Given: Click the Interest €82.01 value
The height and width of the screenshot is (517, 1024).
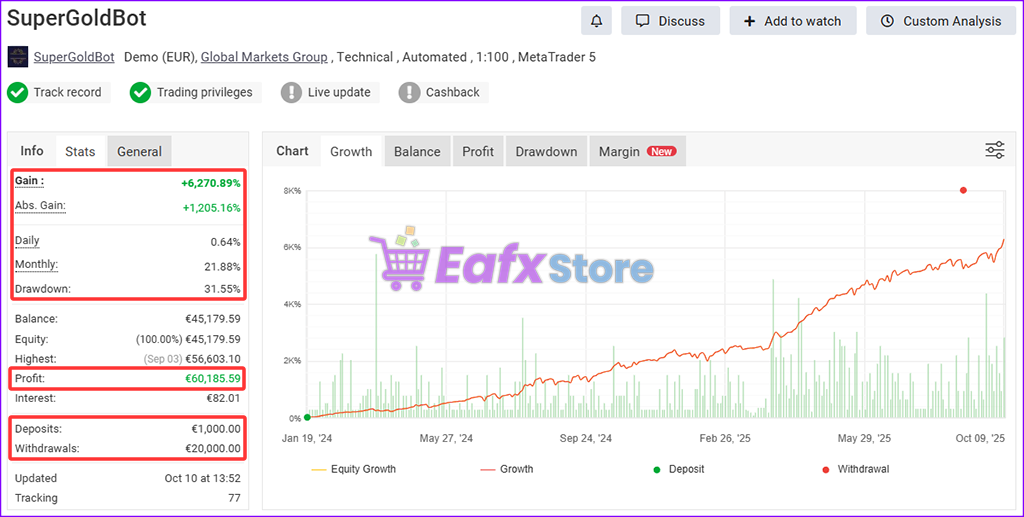Looking at the screenshot, I should (x=224, y=398).
